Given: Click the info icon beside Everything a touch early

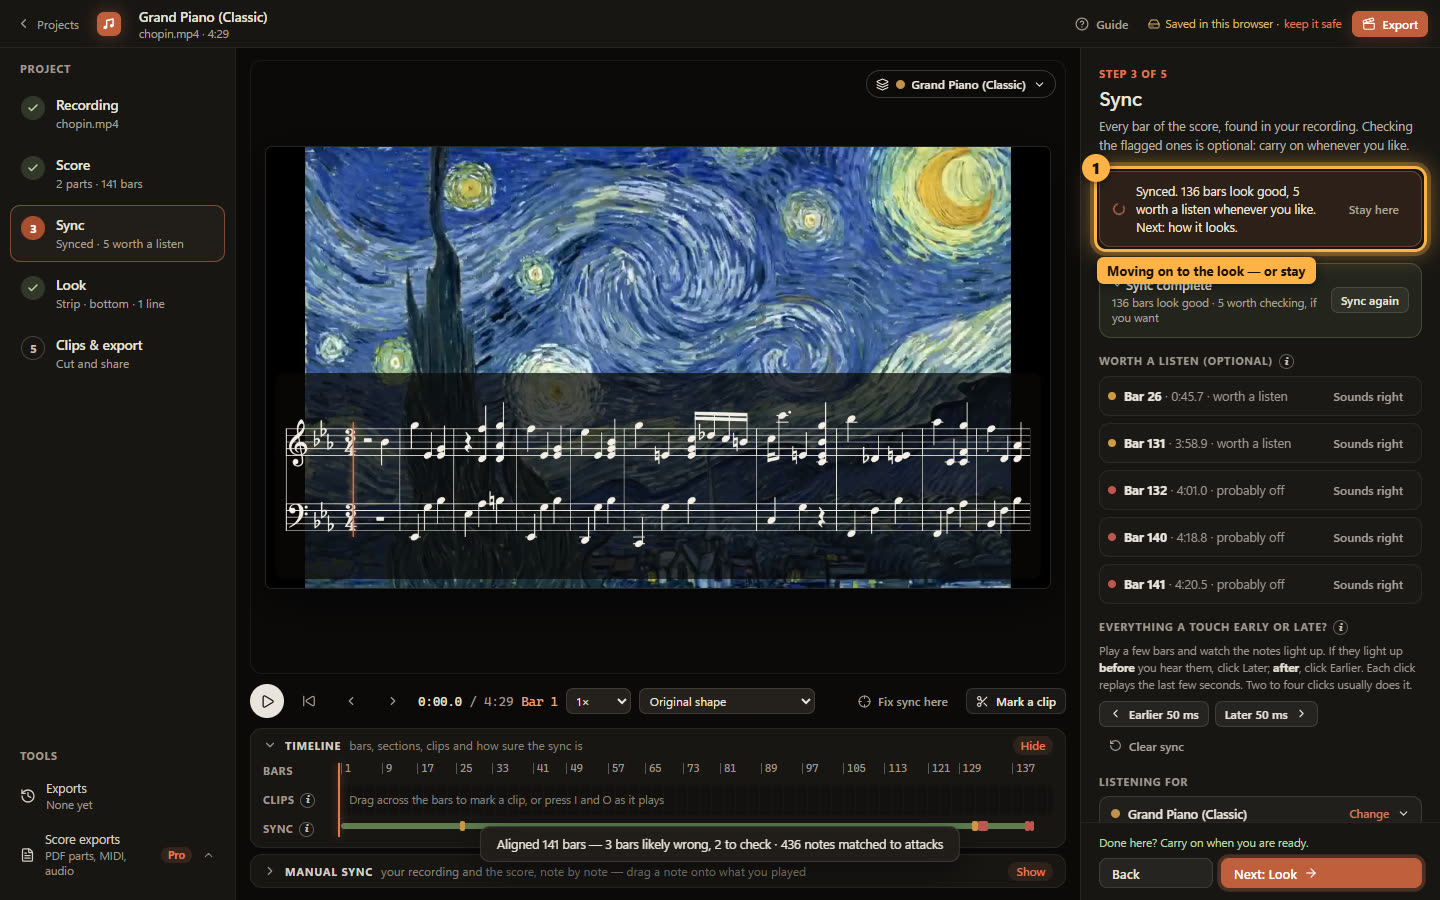Looking at the screenshot, I should click(x=1341, y=627).
